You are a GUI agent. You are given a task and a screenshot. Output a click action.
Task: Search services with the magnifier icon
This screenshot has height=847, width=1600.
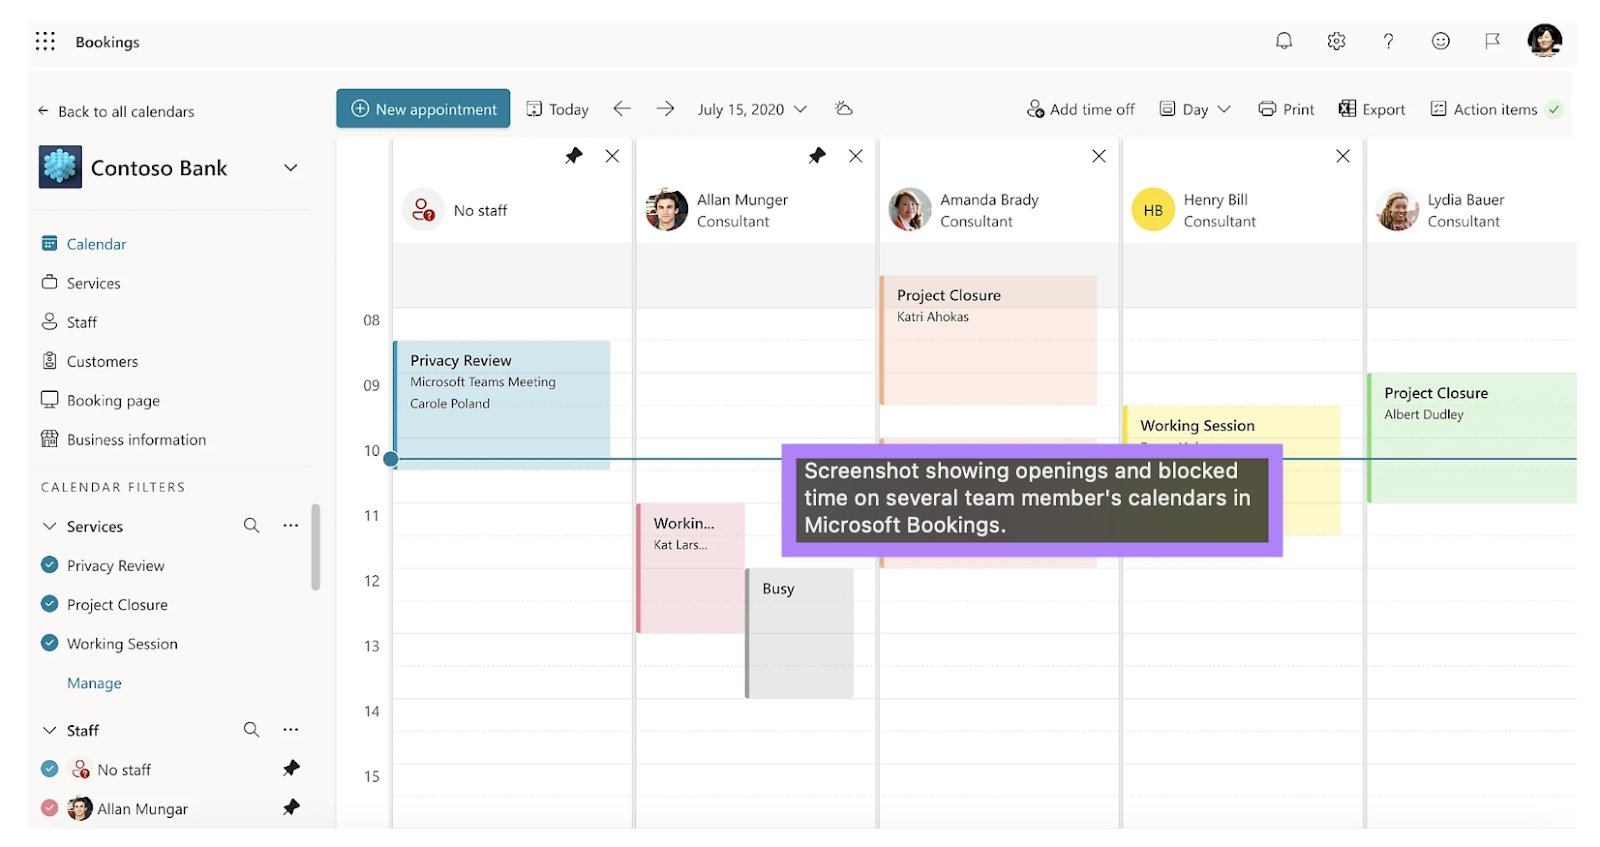point(251,526)
